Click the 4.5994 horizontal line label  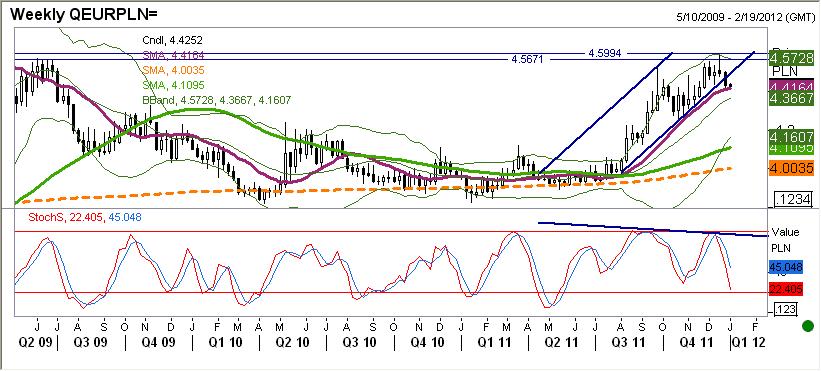coord(606,53)
